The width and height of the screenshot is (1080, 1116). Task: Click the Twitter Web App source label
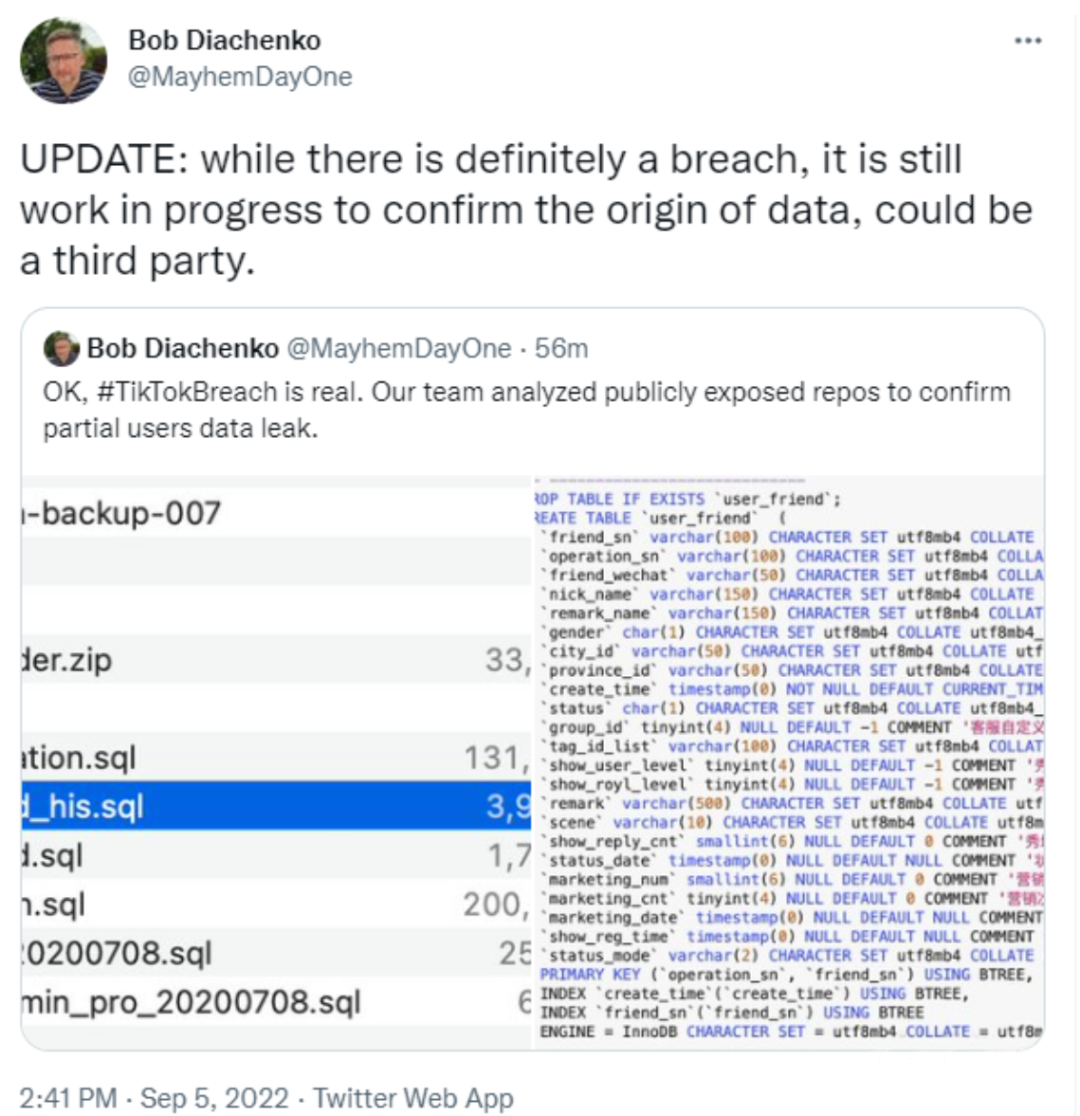click(413, 1097)
